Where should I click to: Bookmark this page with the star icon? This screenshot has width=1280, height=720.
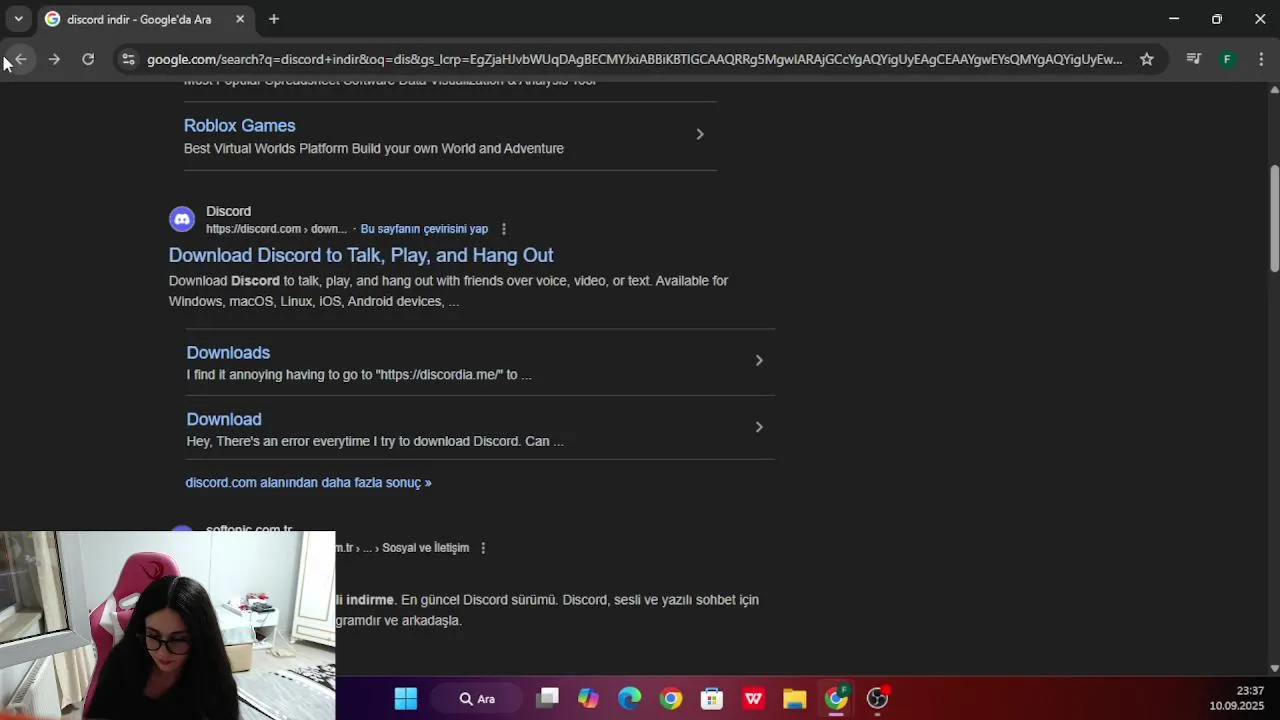pos(1147,59)
